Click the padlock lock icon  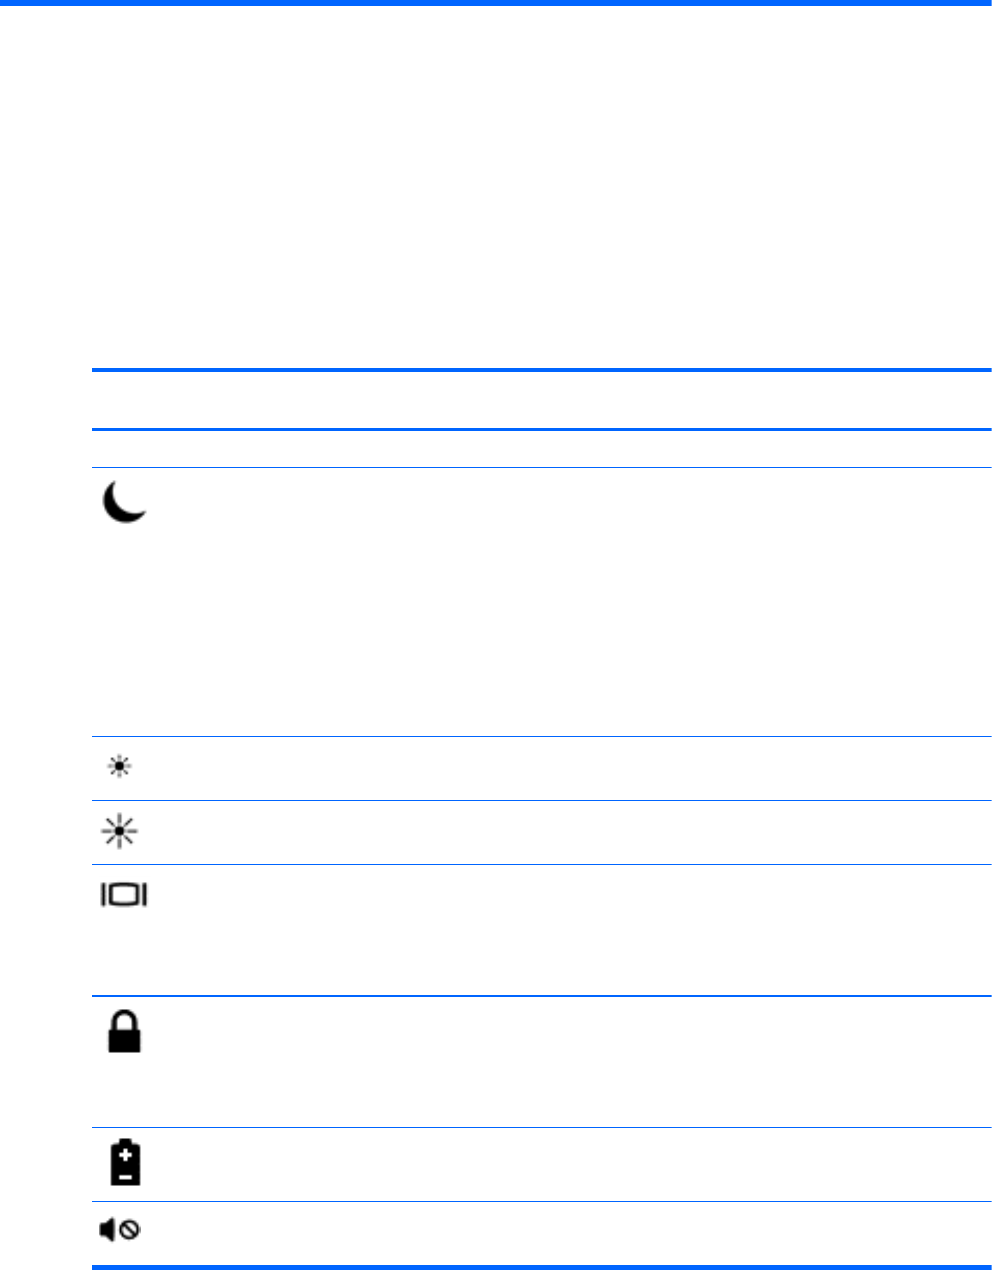coord(124,1031)
